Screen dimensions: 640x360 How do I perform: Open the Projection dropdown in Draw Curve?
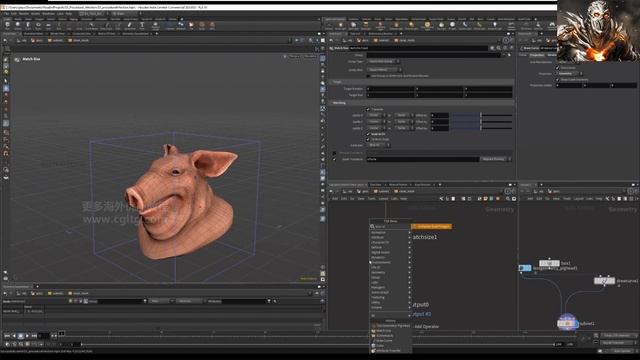tap(569, 74)
